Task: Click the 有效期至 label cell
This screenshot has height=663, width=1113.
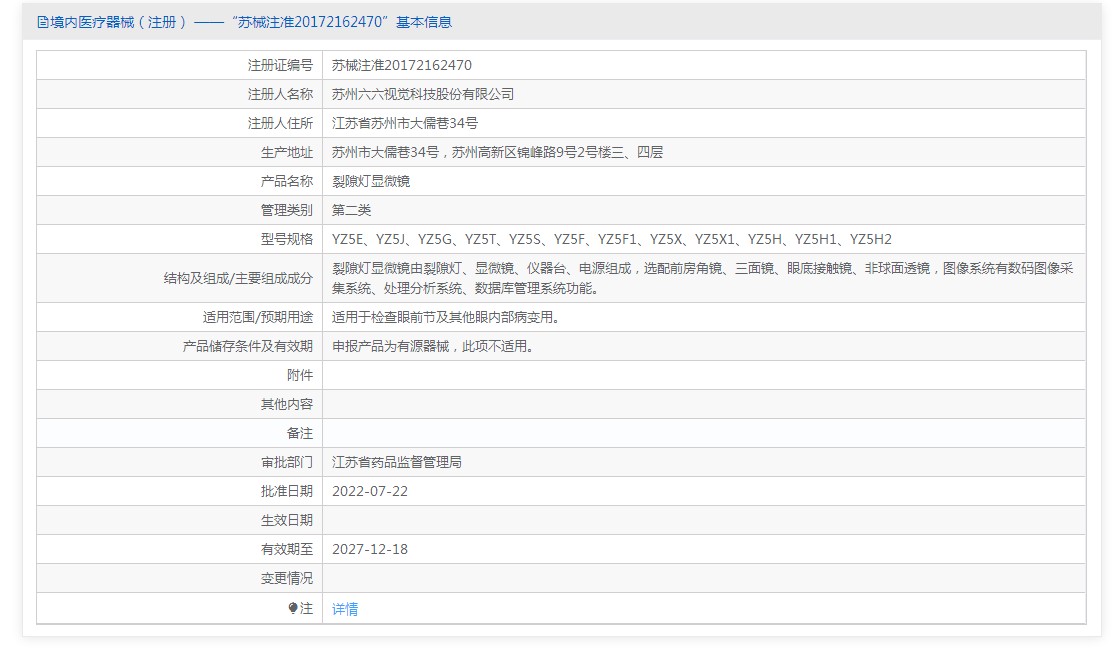Action: pyautogui.click(x=180, y=550)
